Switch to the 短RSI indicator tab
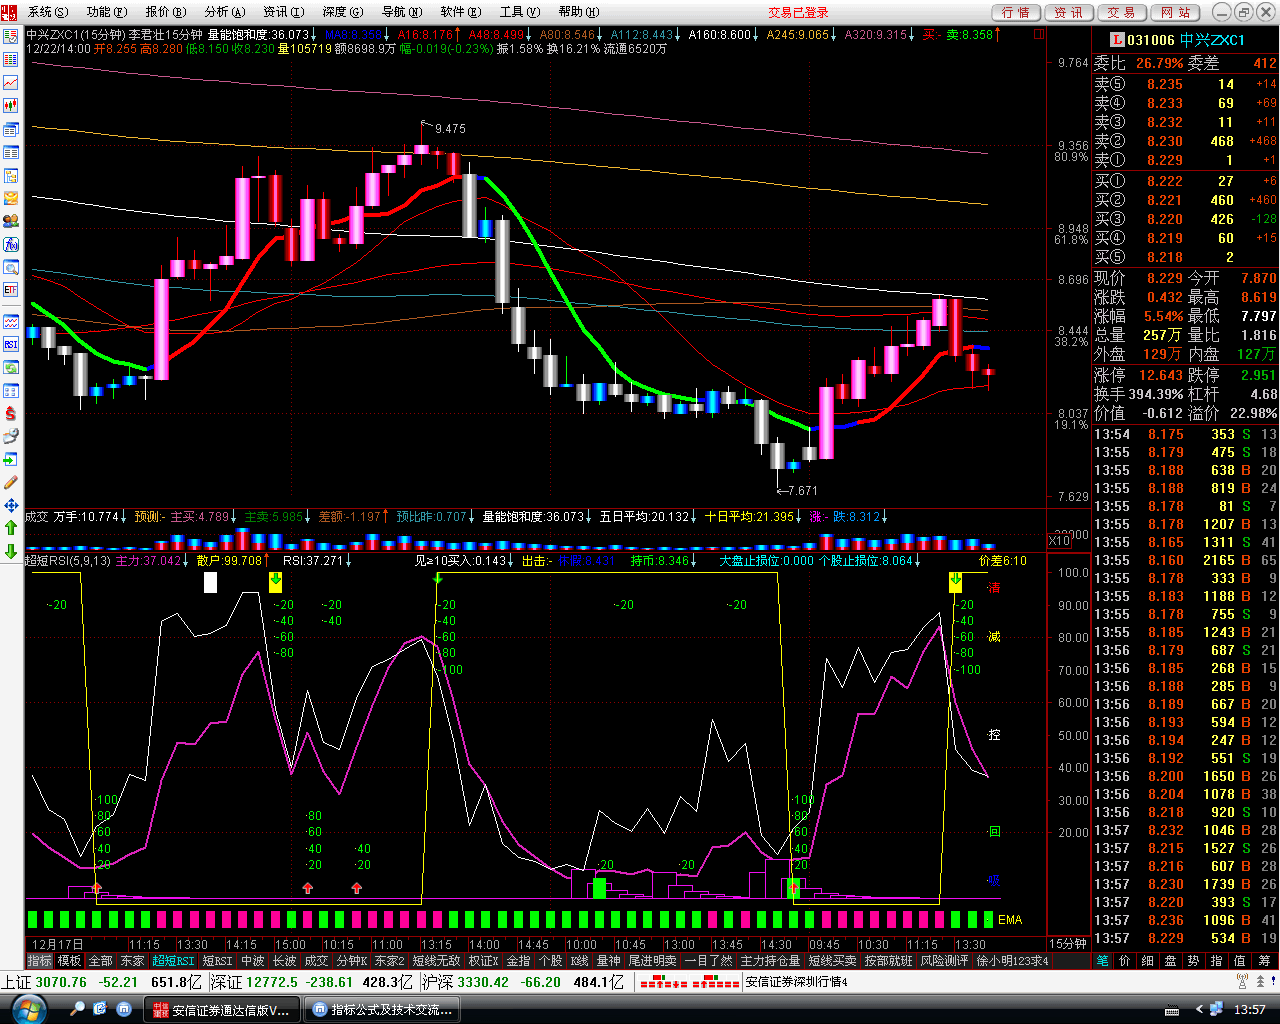The image size is (1280, 1024). coord(217,961)
